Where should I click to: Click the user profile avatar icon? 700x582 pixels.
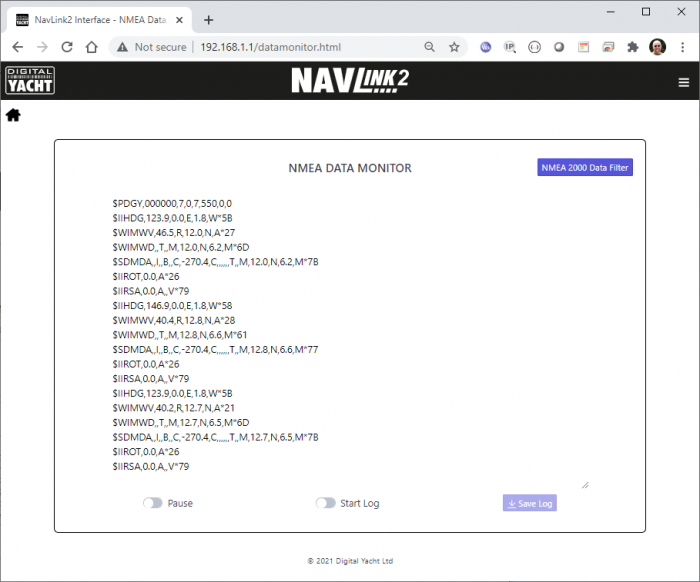(x=657, y=47)
